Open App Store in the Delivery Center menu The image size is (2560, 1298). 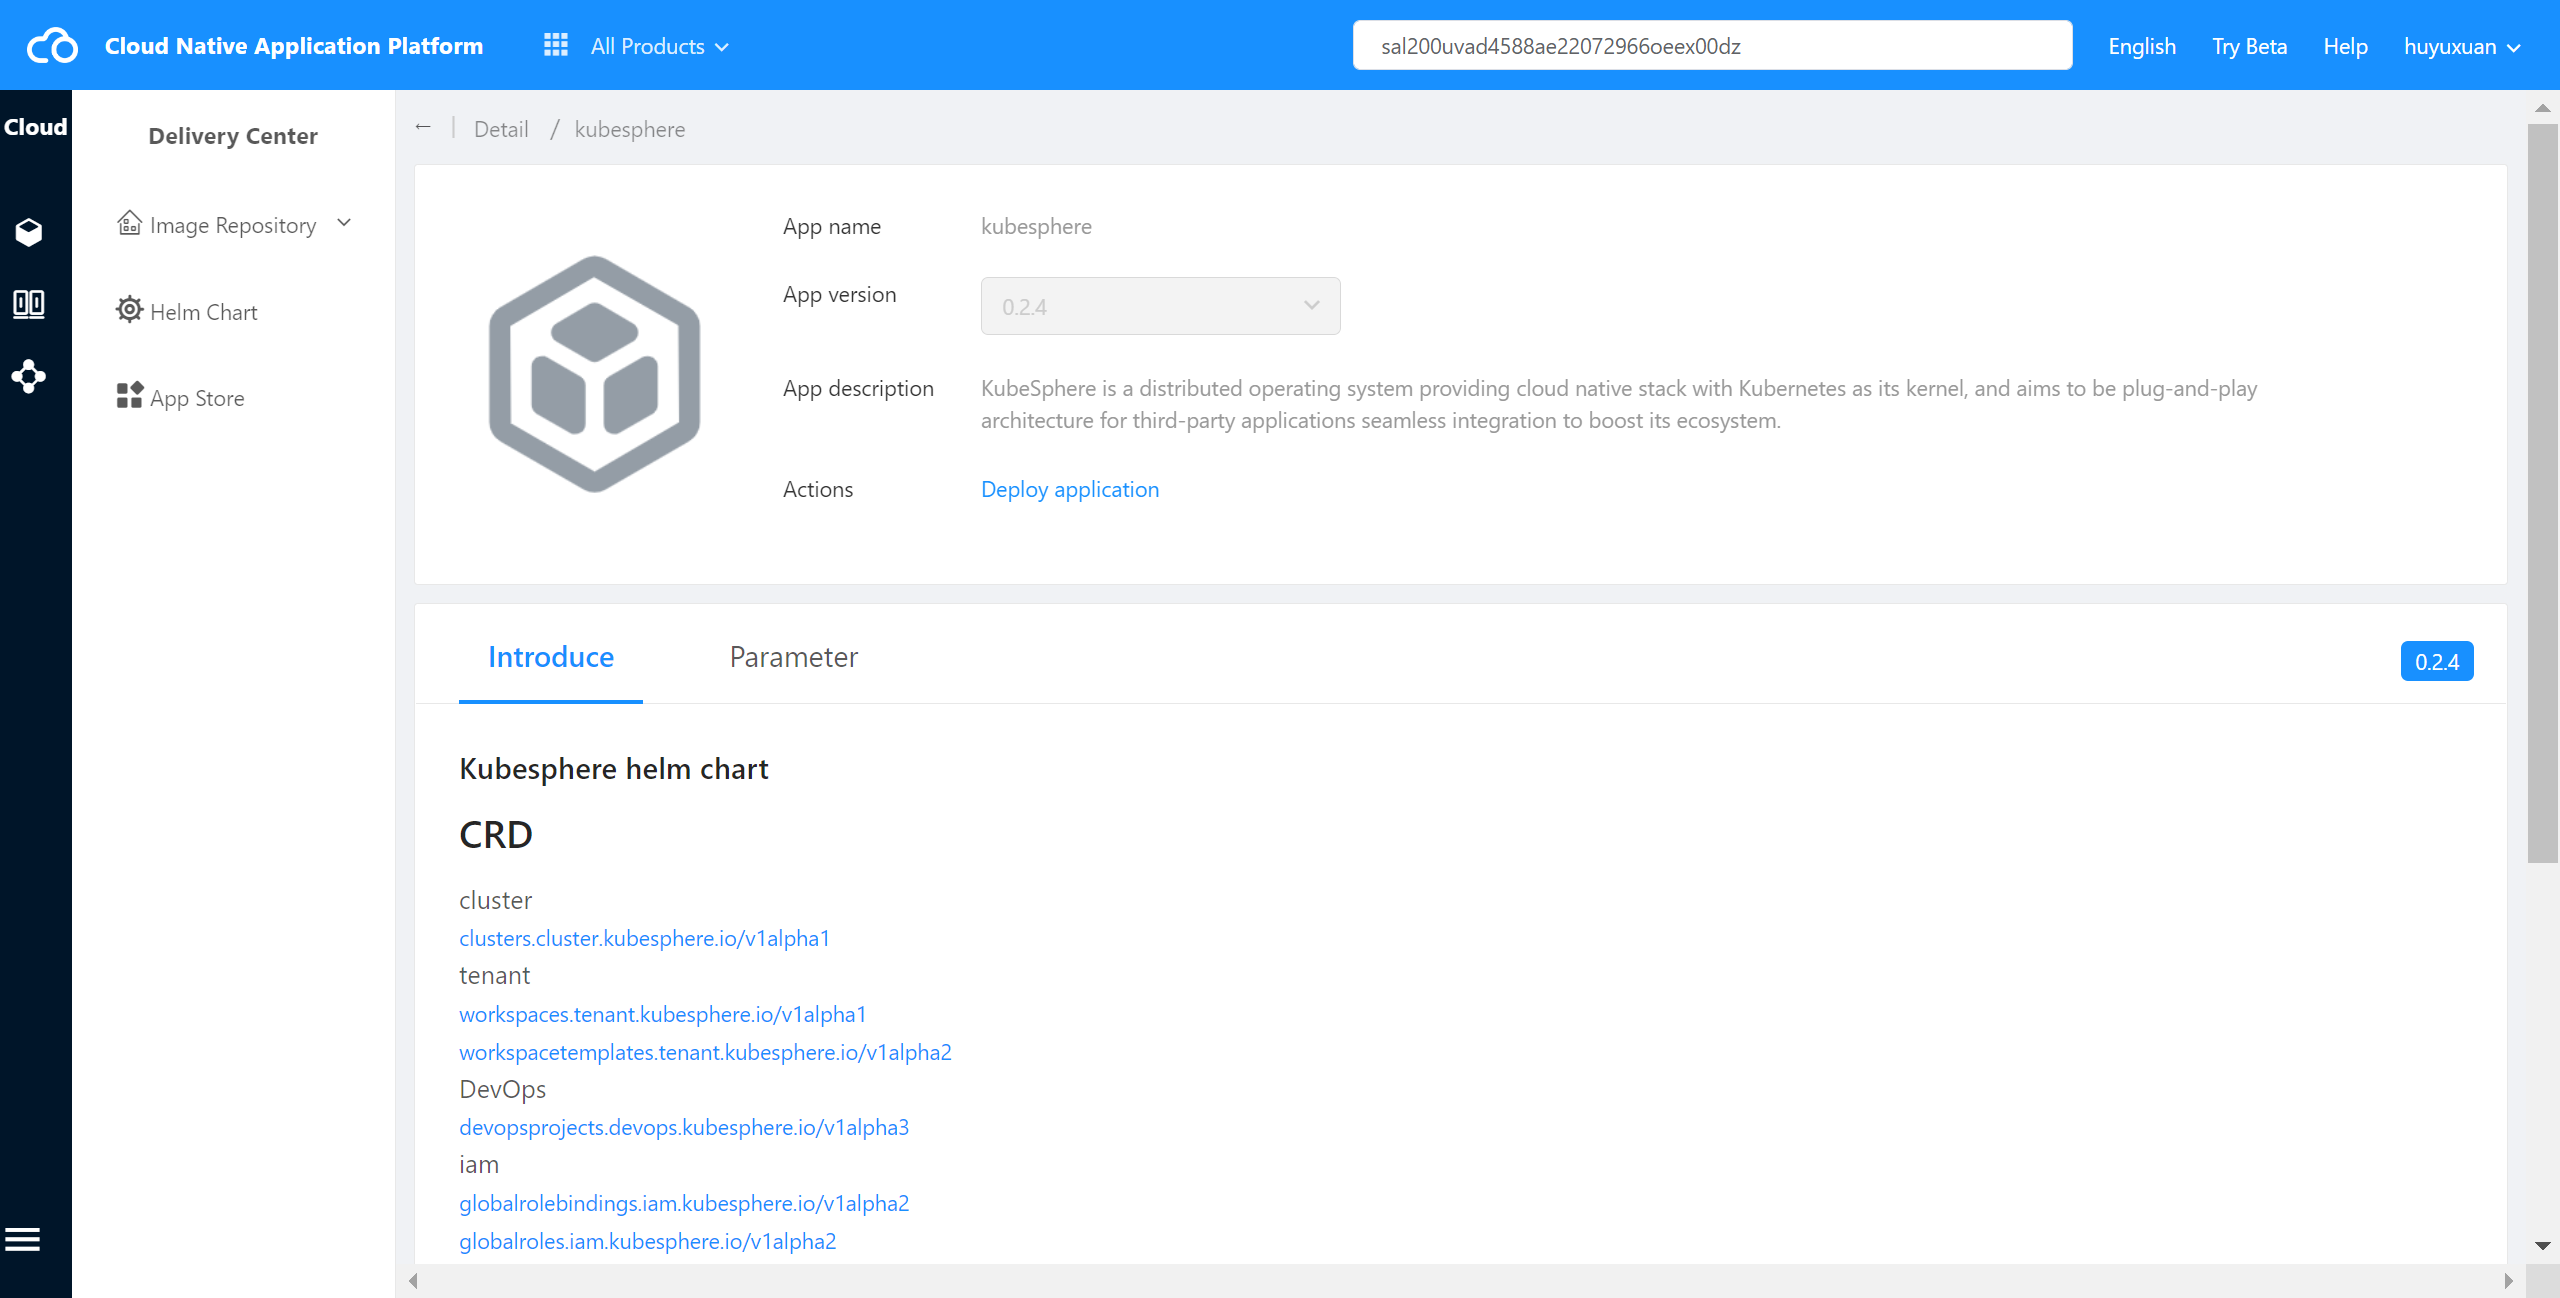pyautogui.click(x=197, y=398)
